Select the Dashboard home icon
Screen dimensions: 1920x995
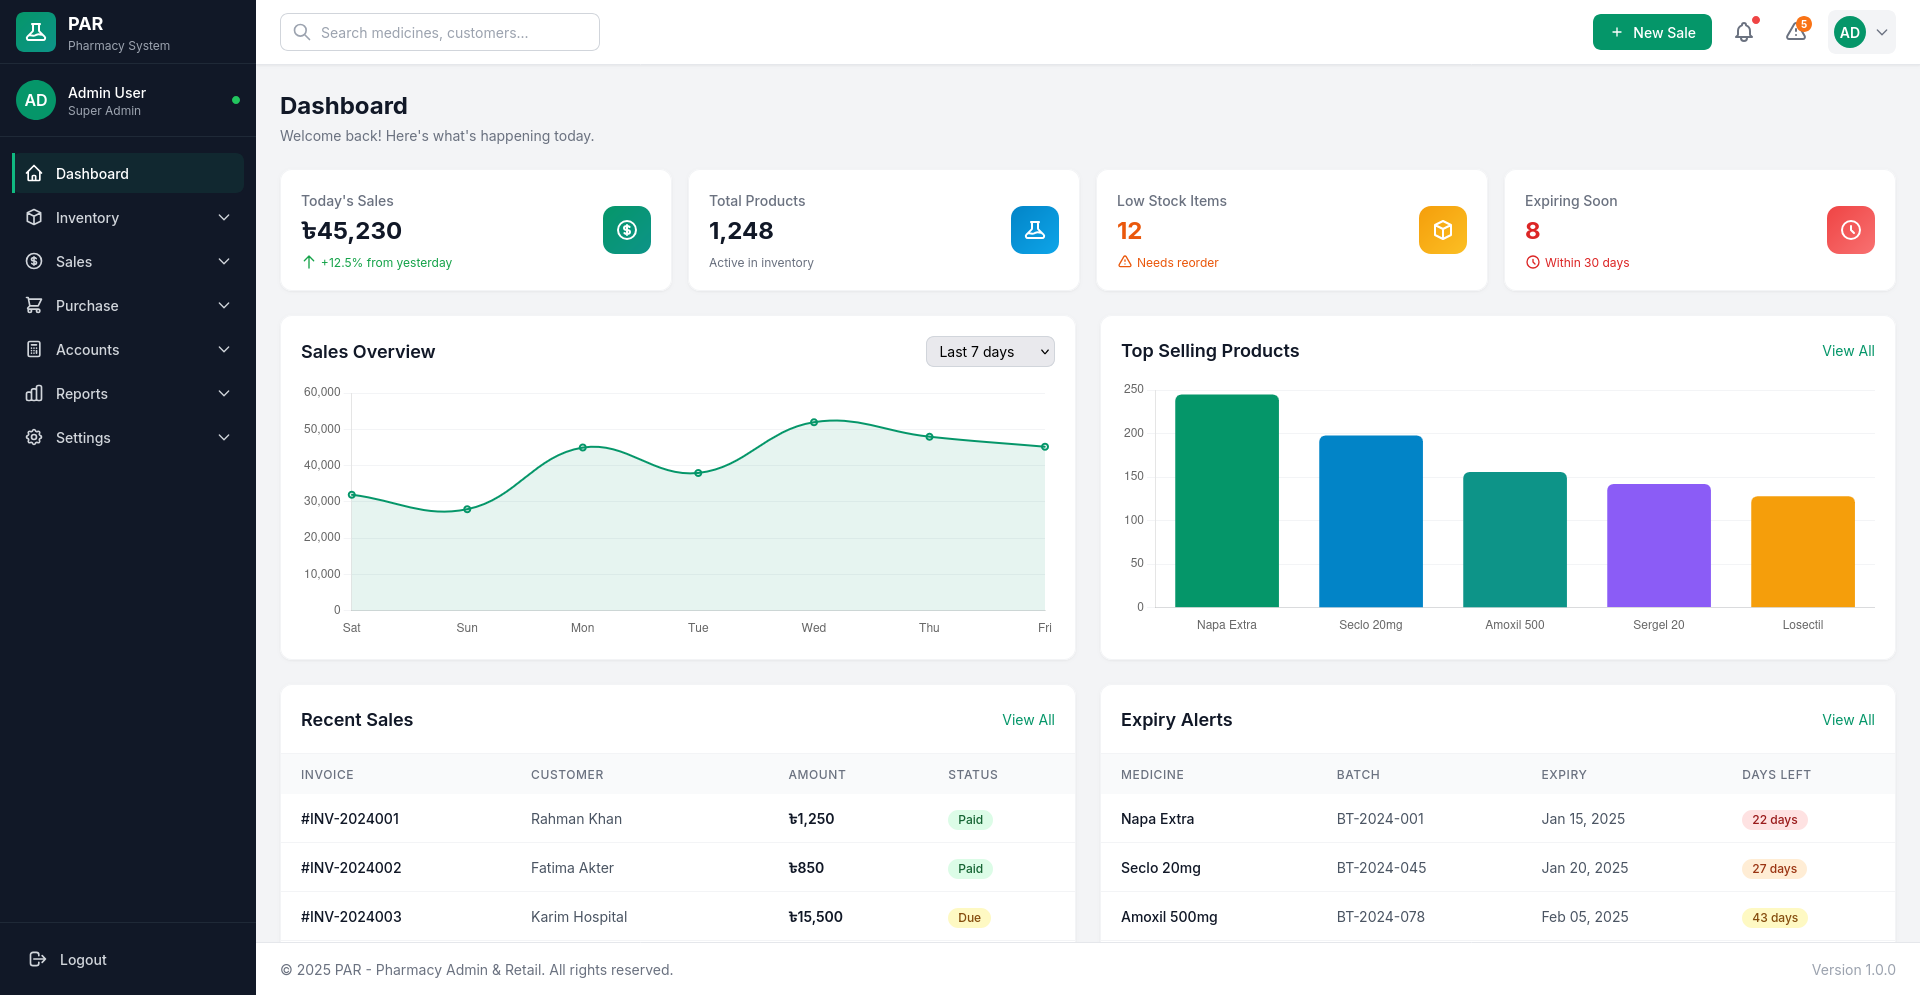pos(34,173)
